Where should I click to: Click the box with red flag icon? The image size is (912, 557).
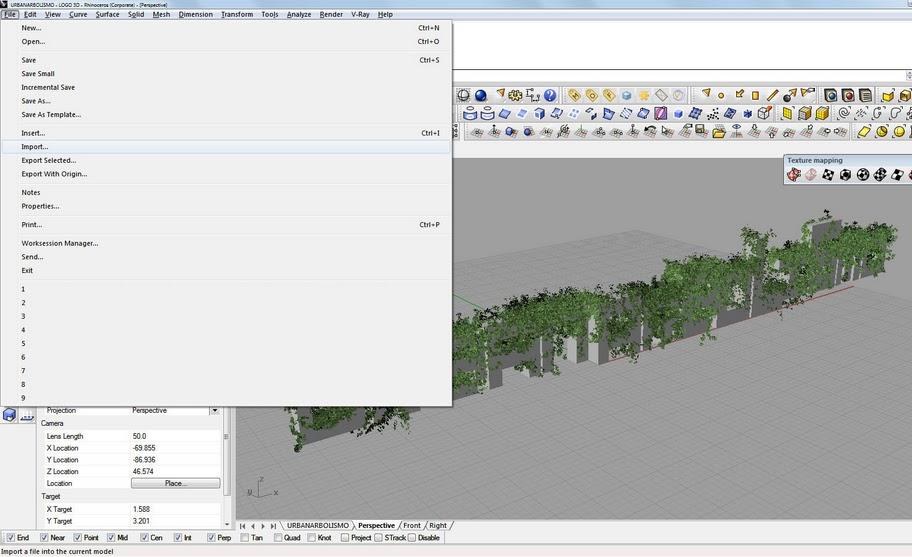(764, 113)
